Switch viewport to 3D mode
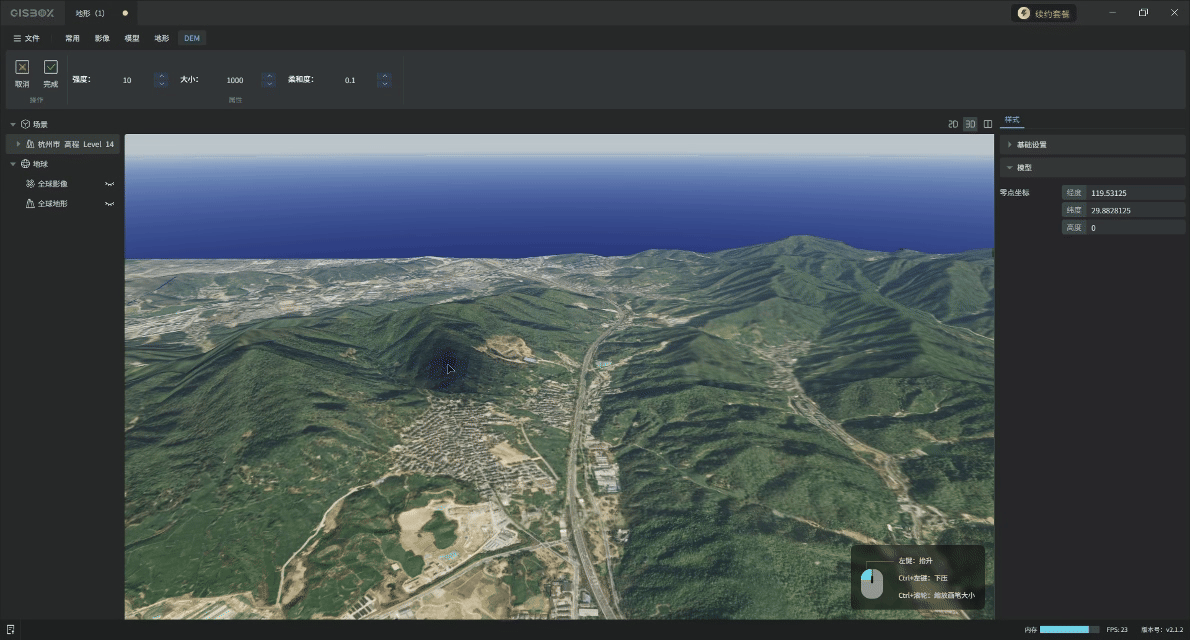The height and width of the screenshot is (640, 1190). [x=970, y=124]
